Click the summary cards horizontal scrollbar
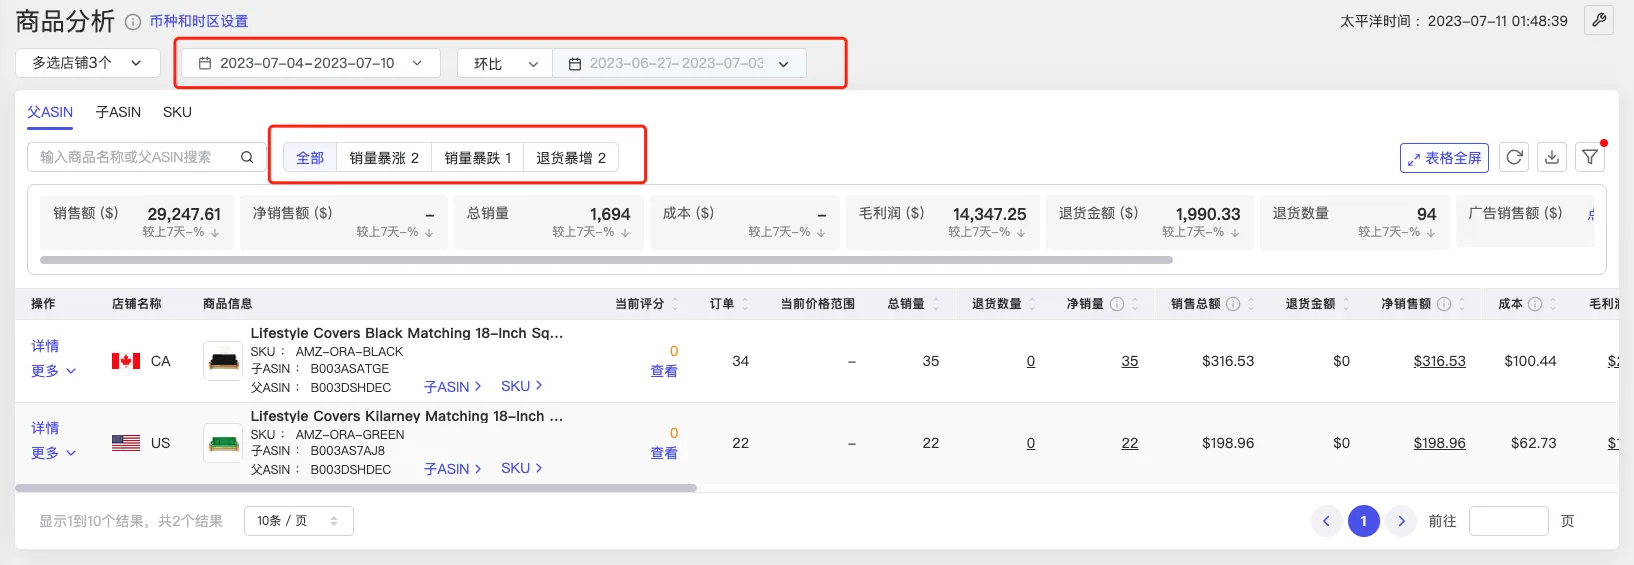Image resolution: width=1634 pixels, height=565 pixels. [x=606, y=260]
